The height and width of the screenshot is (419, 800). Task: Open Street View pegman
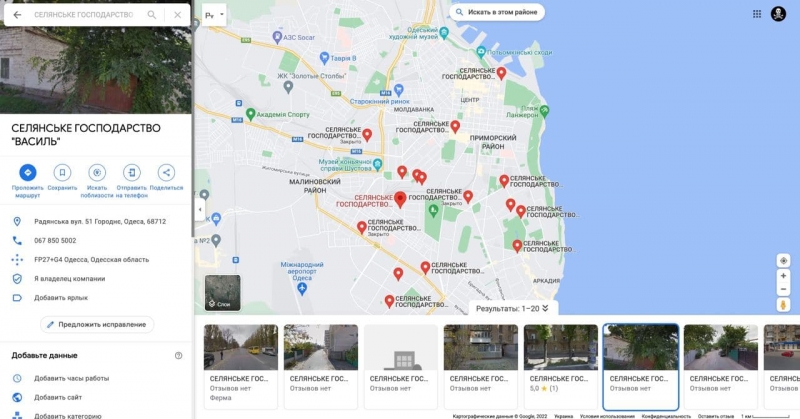(x=783, y=305)
